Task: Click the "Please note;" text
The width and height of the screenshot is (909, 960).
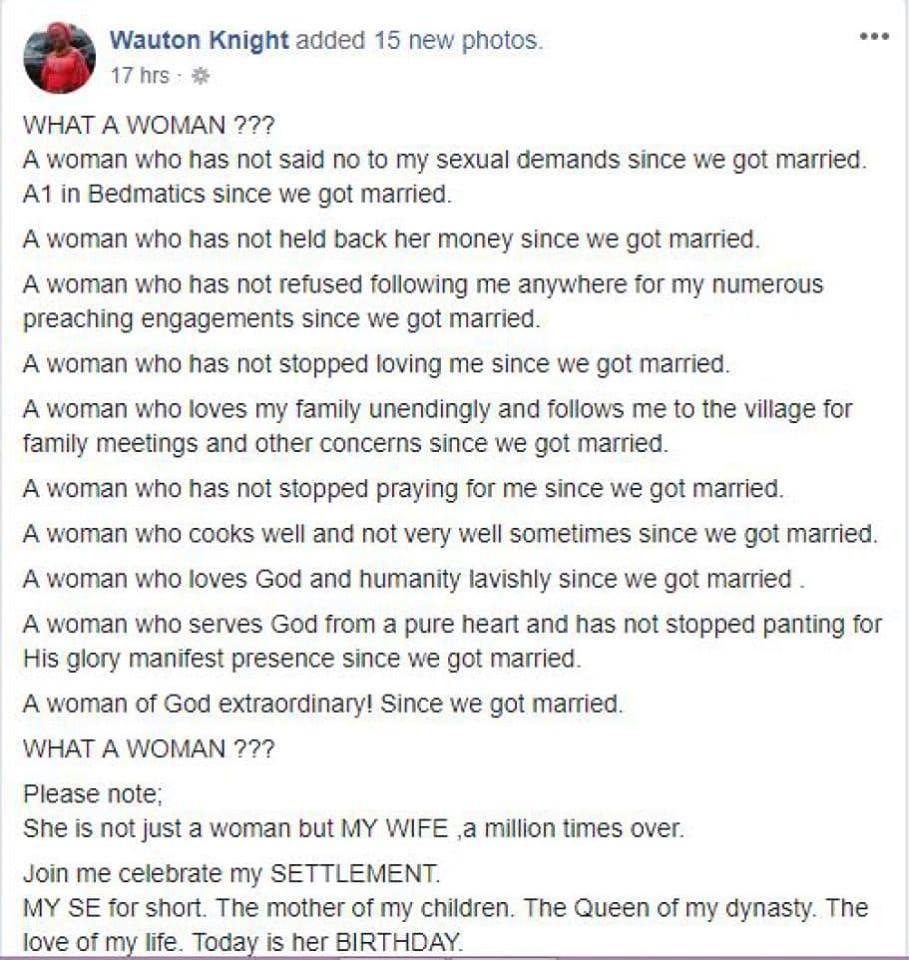Action: 92,795
